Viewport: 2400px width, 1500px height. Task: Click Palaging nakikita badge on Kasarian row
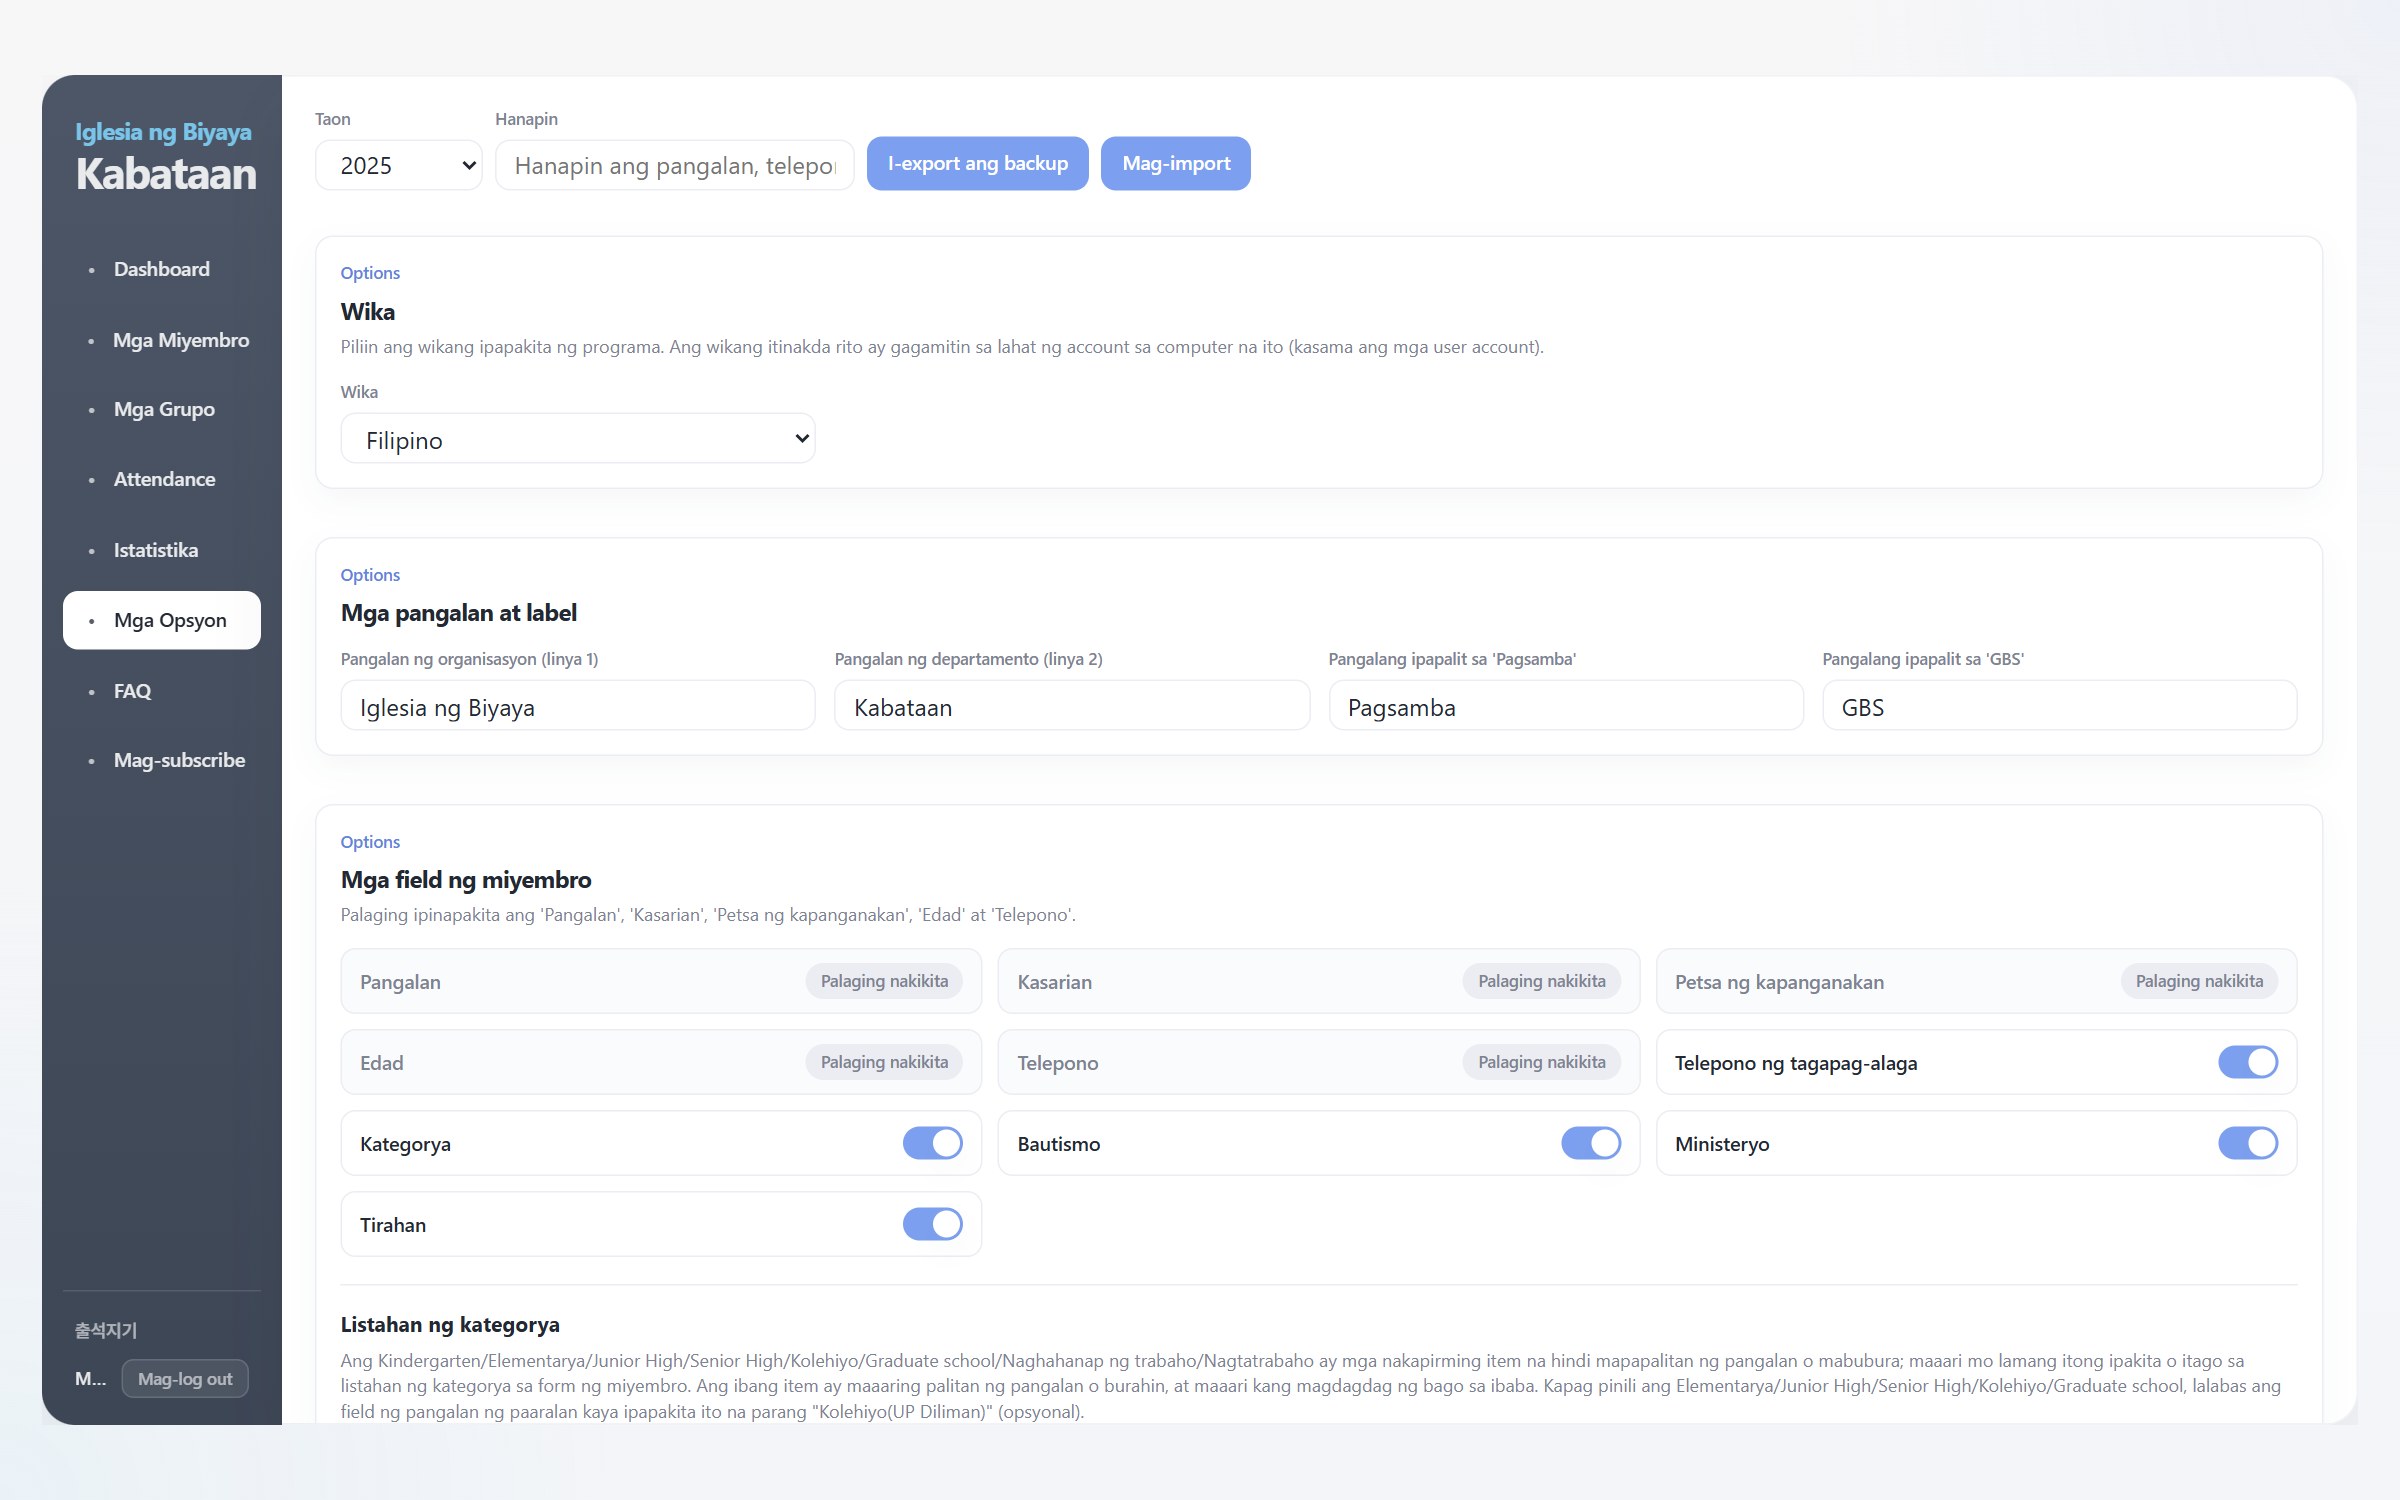pos(1542,981)
